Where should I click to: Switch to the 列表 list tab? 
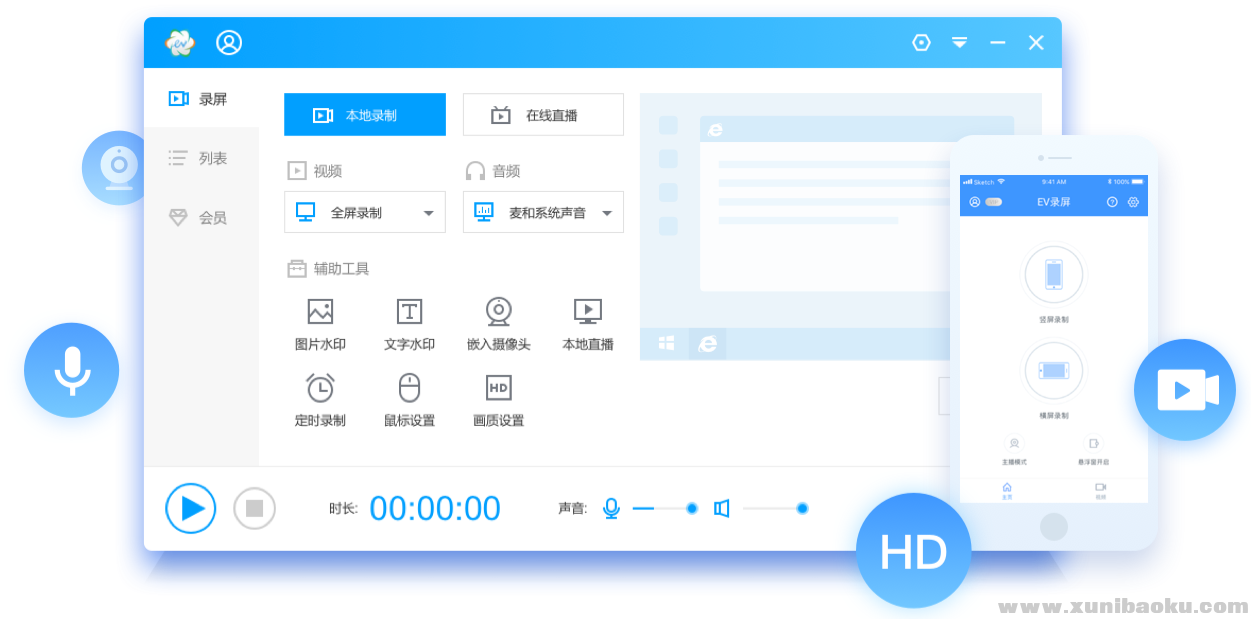(x=200, y=158)
